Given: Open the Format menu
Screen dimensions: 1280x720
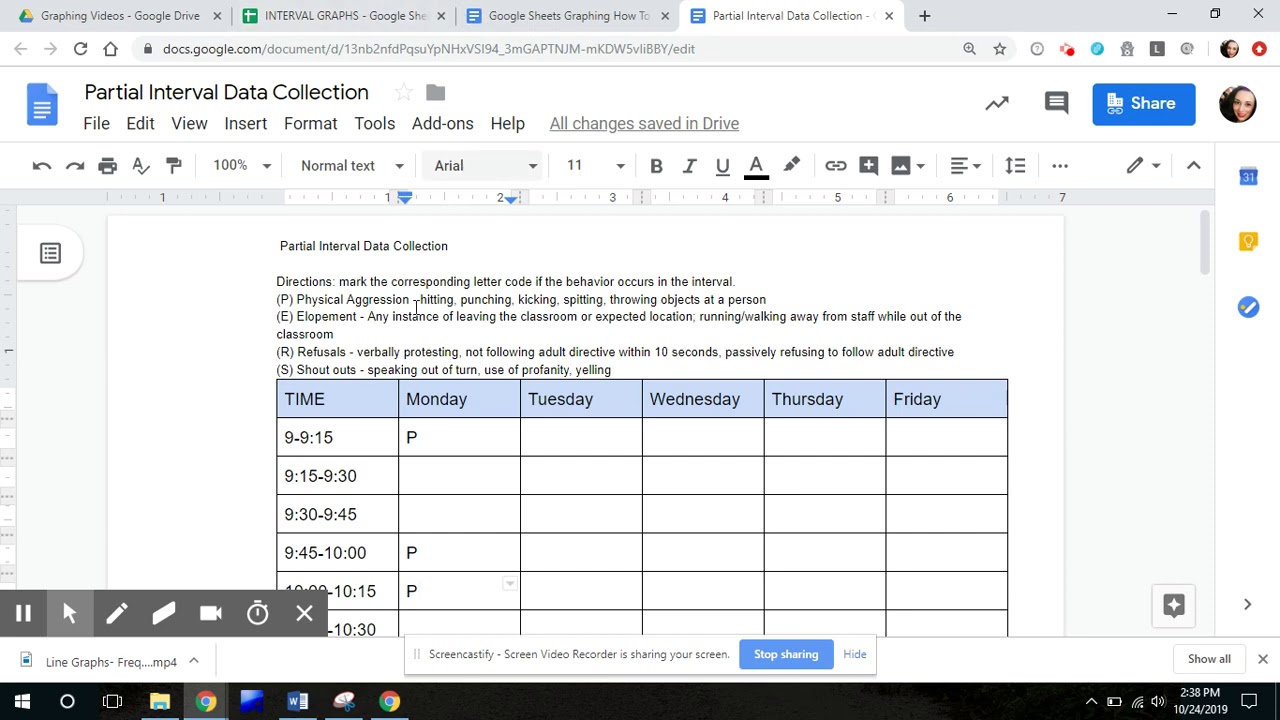Looking at the screenshot, I should 310,123.
